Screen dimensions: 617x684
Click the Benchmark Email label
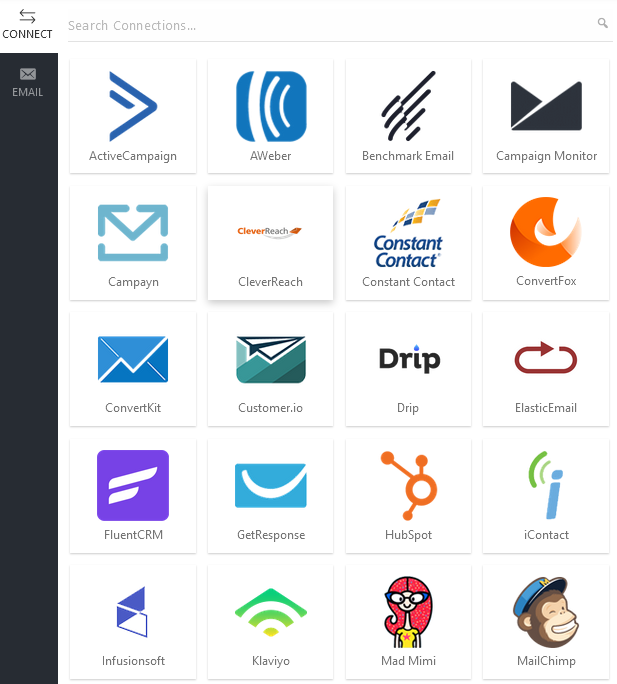pyautogui.click(x=408, y=156)
